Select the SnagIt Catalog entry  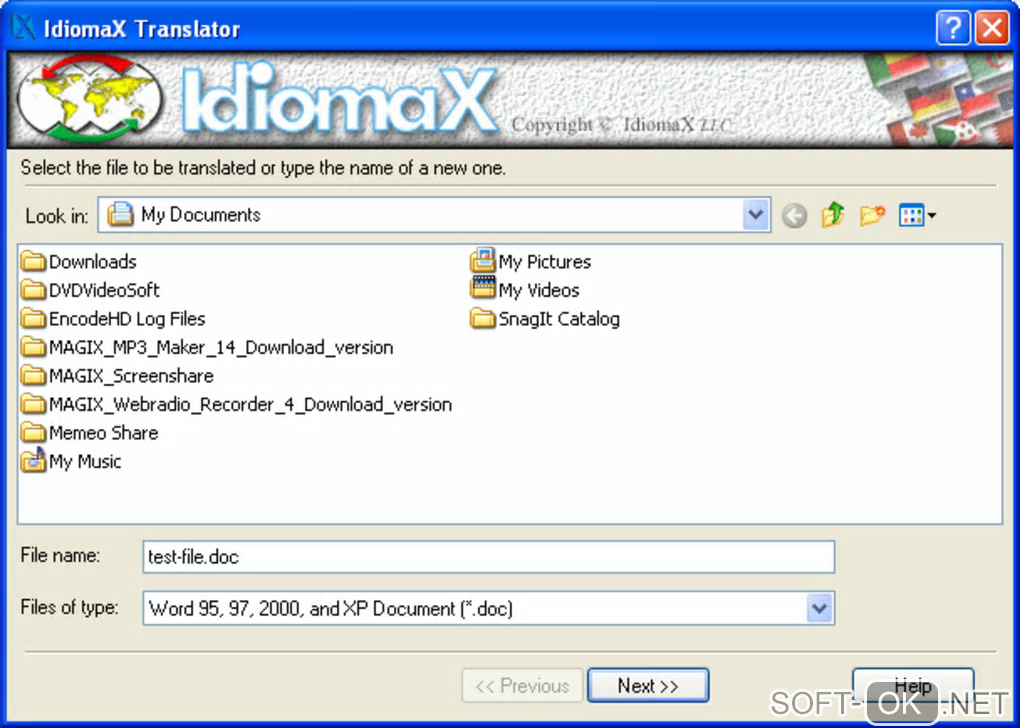tap(559, 319)
